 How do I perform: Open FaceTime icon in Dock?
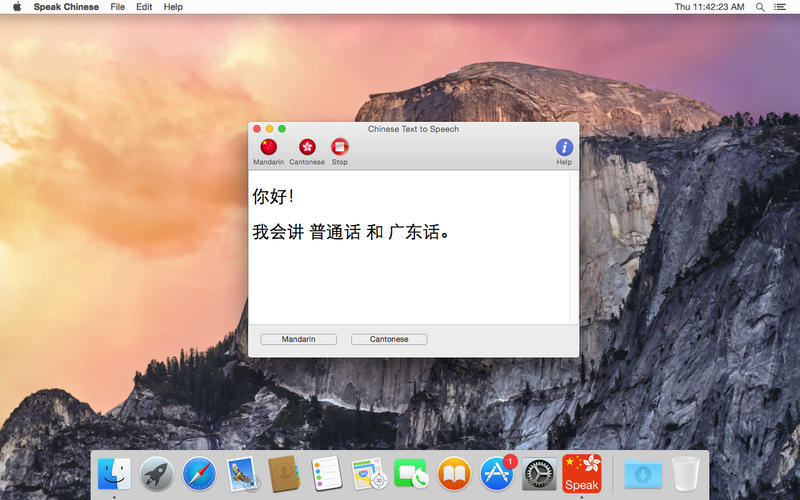click(411, 473)
